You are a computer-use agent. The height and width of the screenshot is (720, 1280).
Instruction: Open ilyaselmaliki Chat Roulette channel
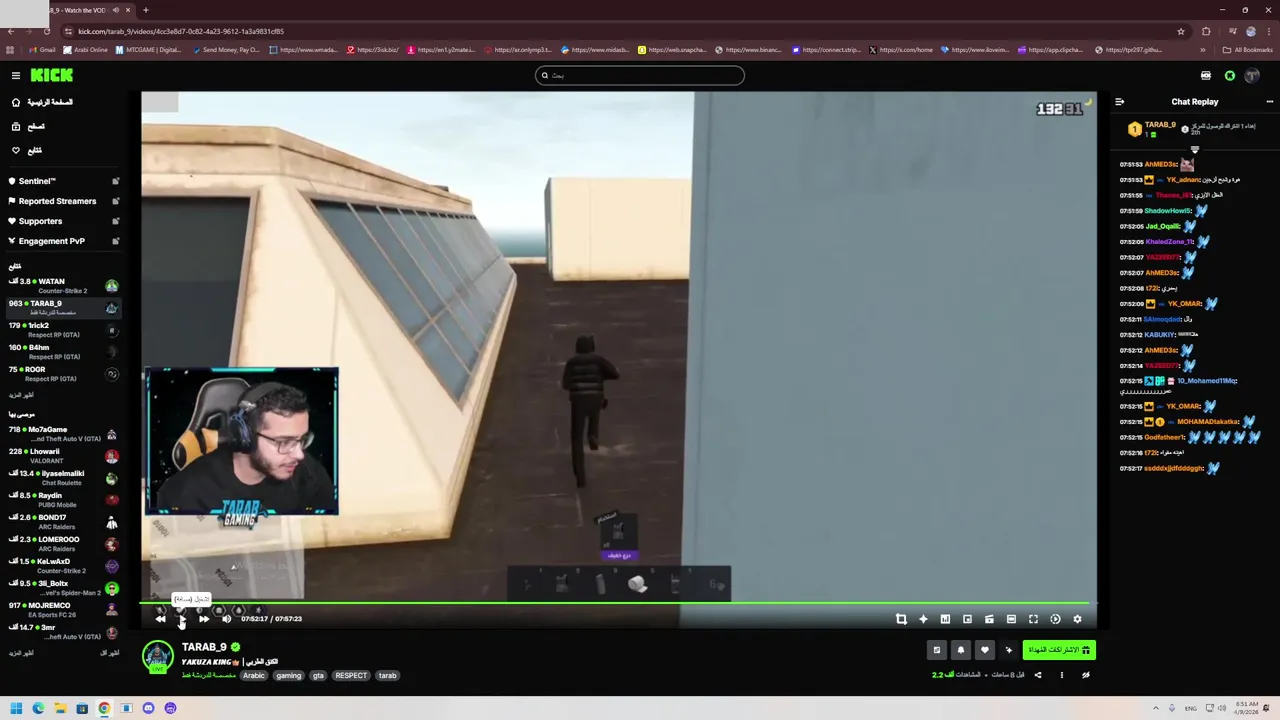tap(62, 478)
